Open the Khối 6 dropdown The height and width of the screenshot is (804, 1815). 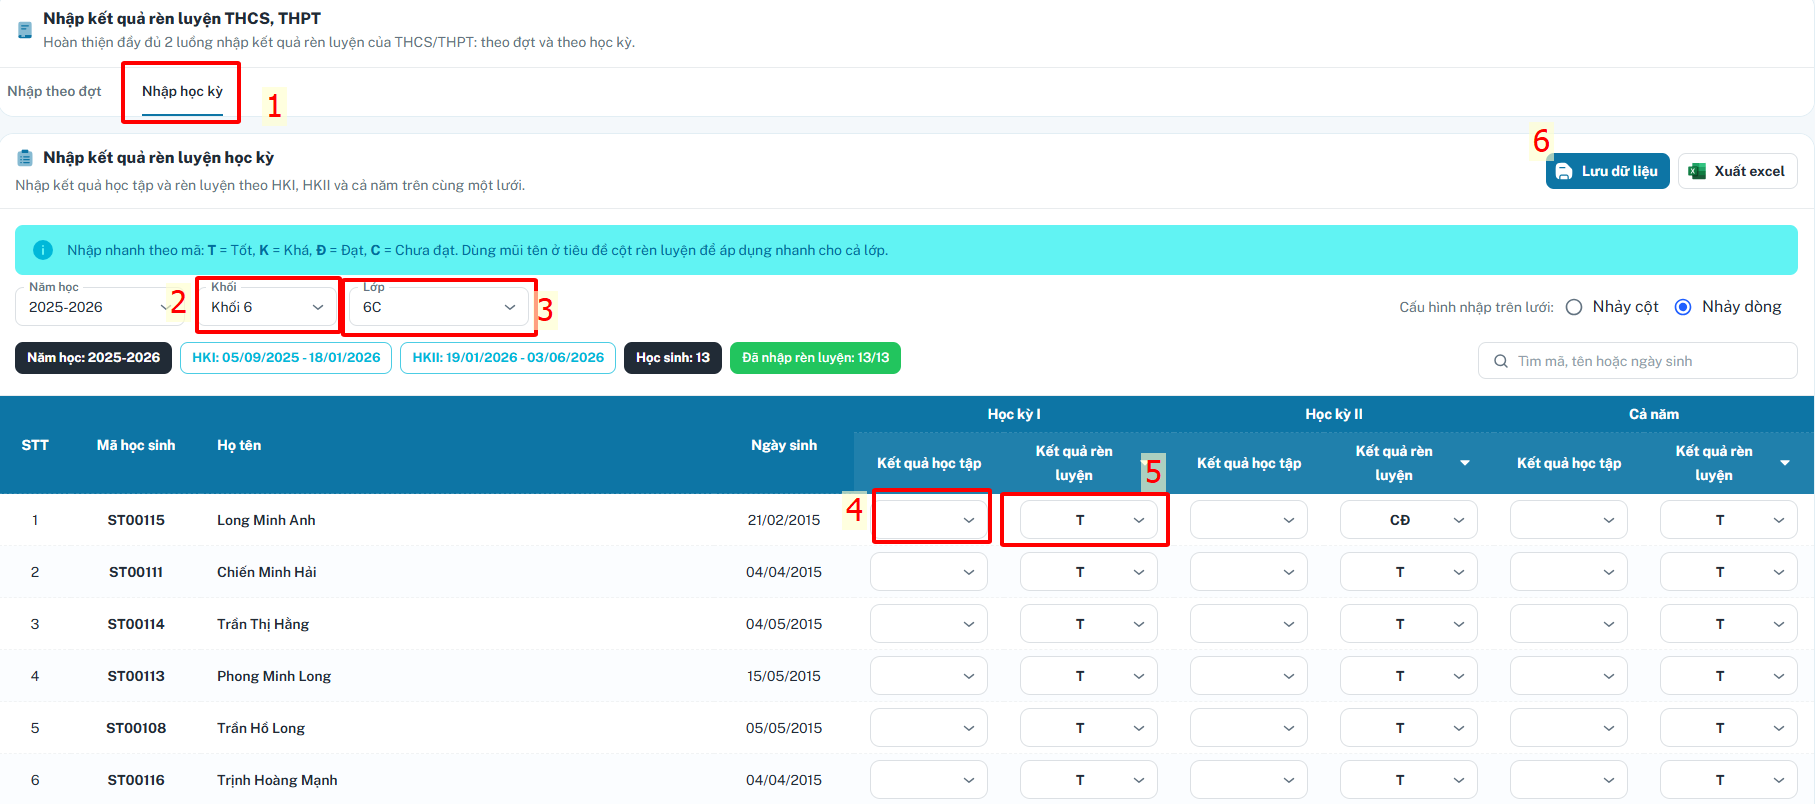(x=268, y=306)
